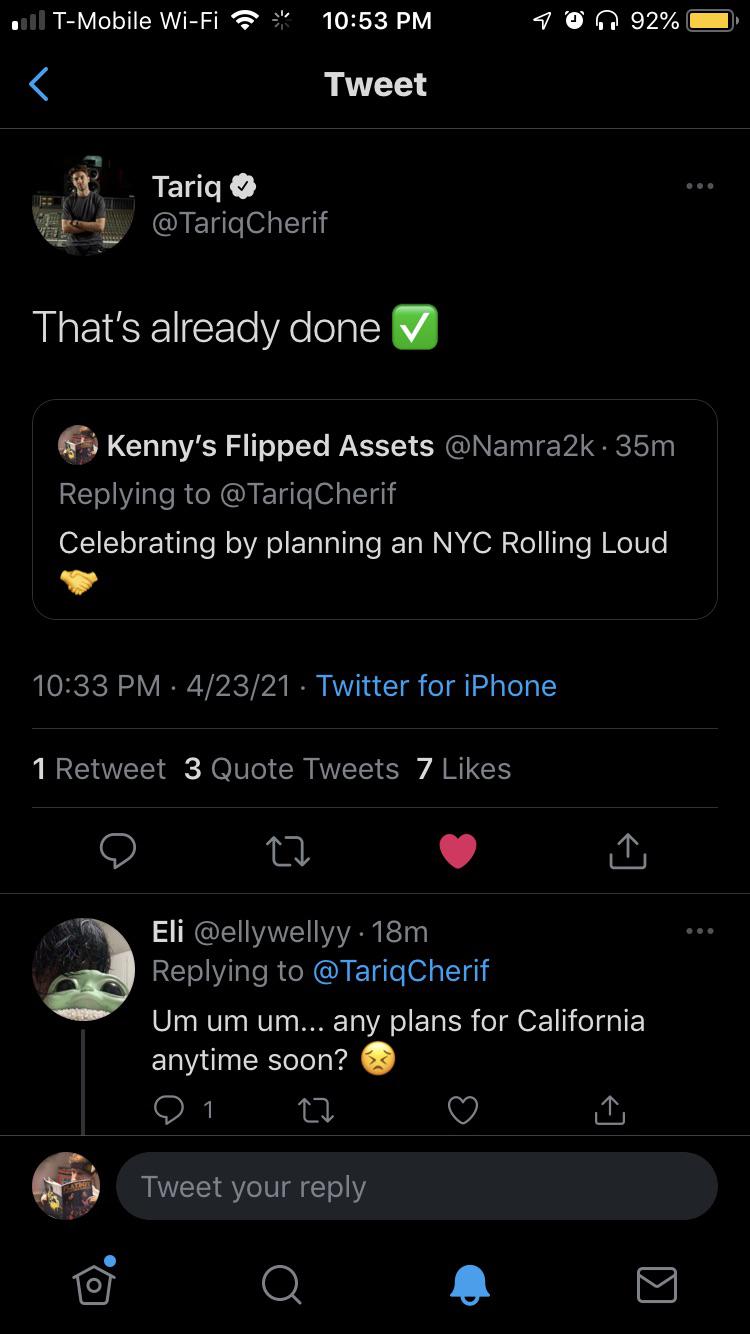Open more options for Eli's reply
The image size is (750, 1334).
coord(699,931)
